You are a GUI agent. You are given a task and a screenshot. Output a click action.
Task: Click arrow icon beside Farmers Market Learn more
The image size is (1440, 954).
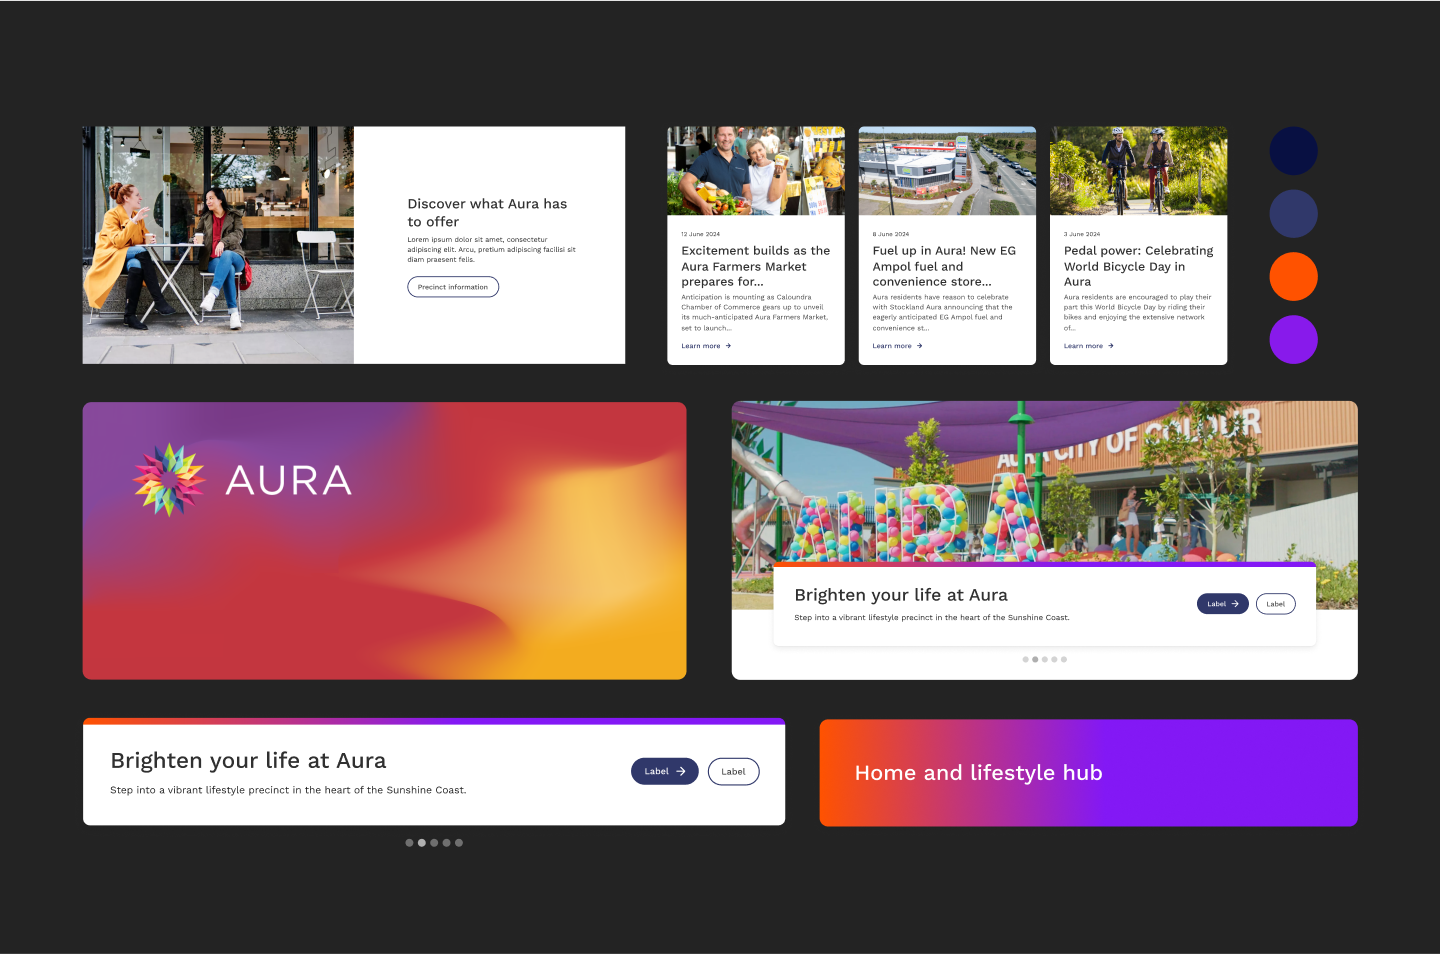point(728,346)
